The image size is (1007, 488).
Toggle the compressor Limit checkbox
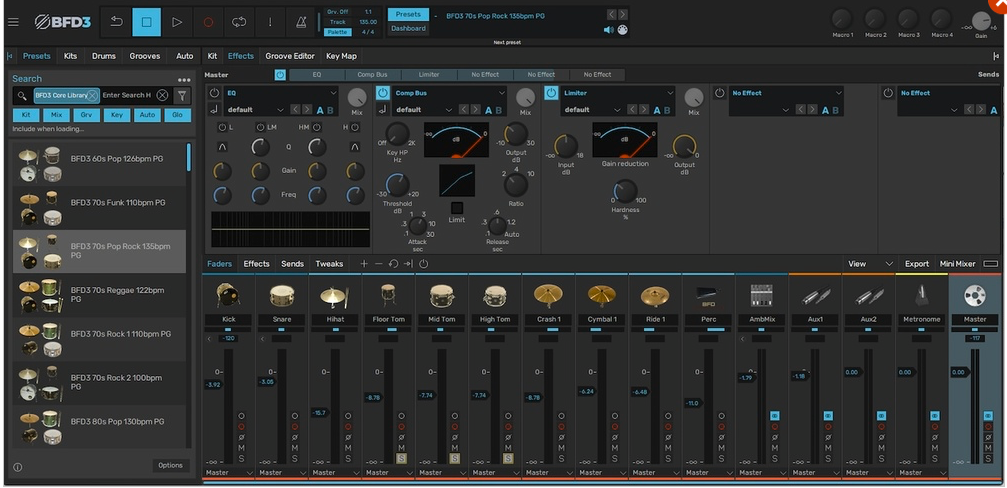(x=457, y=208)
